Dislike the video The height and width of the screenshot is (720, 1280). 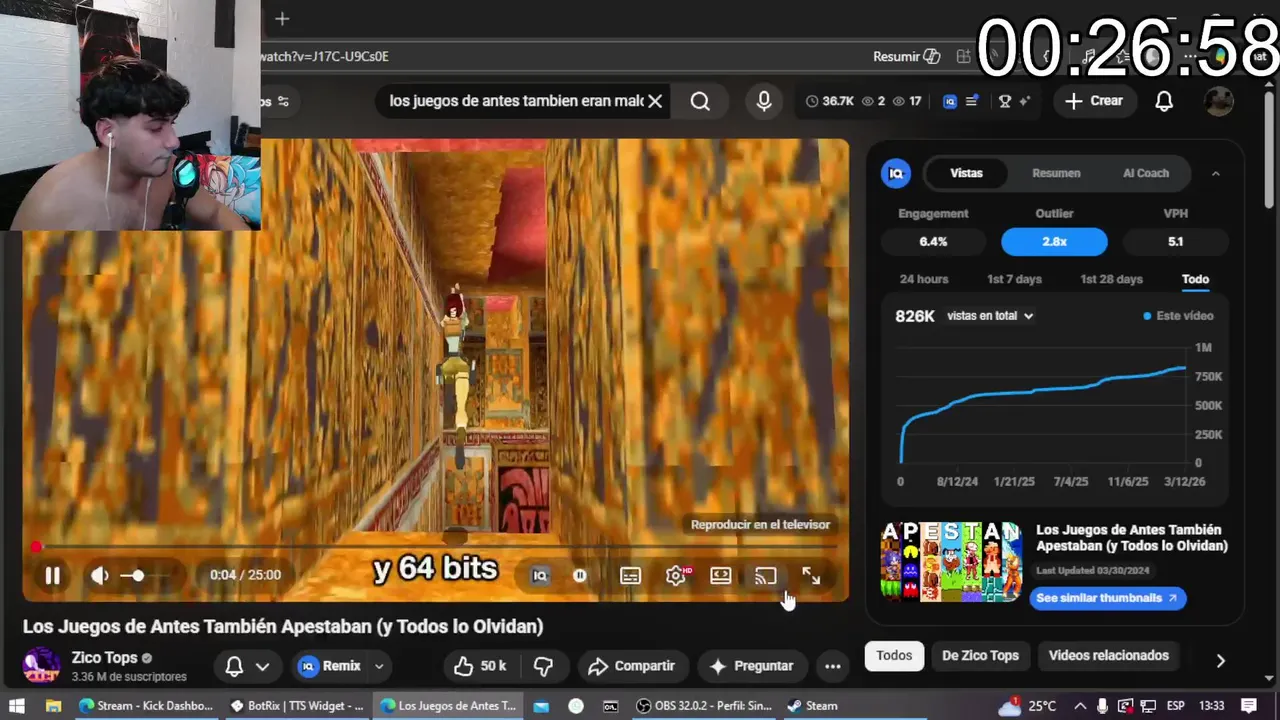pyautogui.click(x=543, y=666)
